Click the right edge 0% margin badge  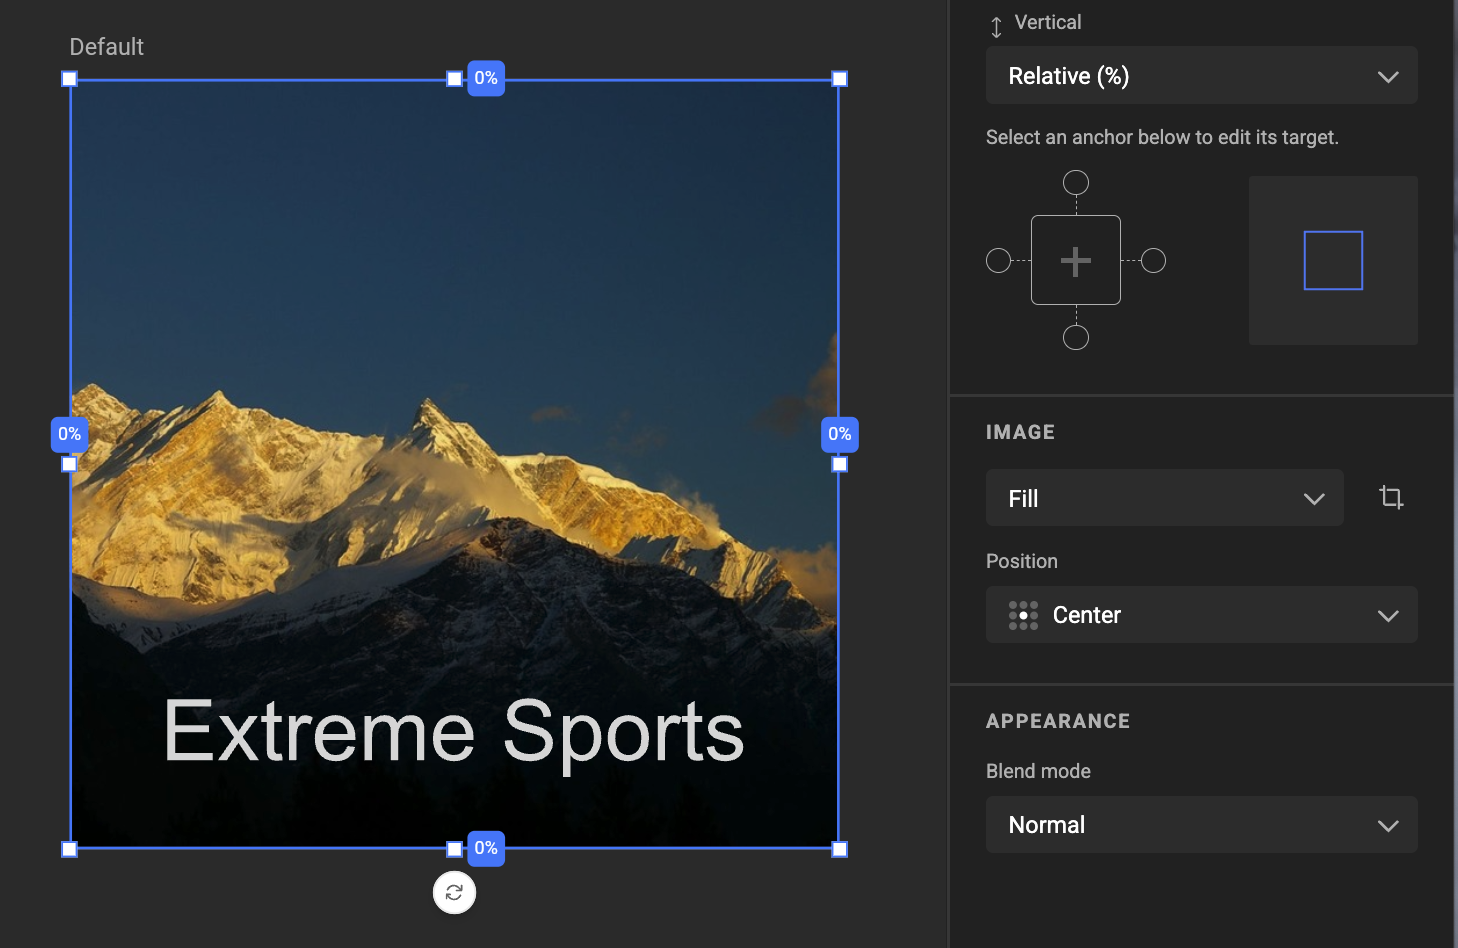coord(840,434)
